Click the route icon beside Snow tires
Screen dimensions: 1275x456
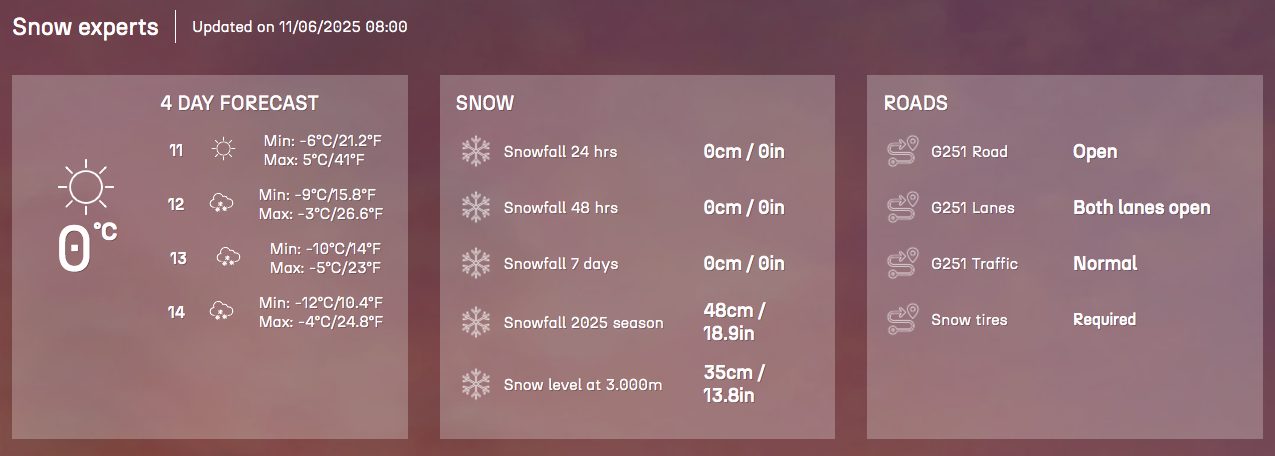[x=903, y=320]
